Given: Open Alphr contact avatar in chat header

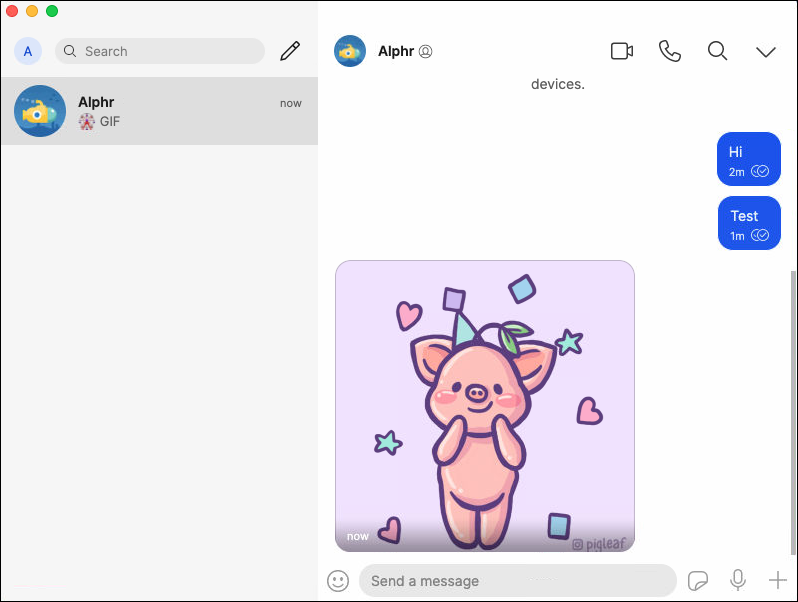Looking at the screenshot, I should [350, 51].
